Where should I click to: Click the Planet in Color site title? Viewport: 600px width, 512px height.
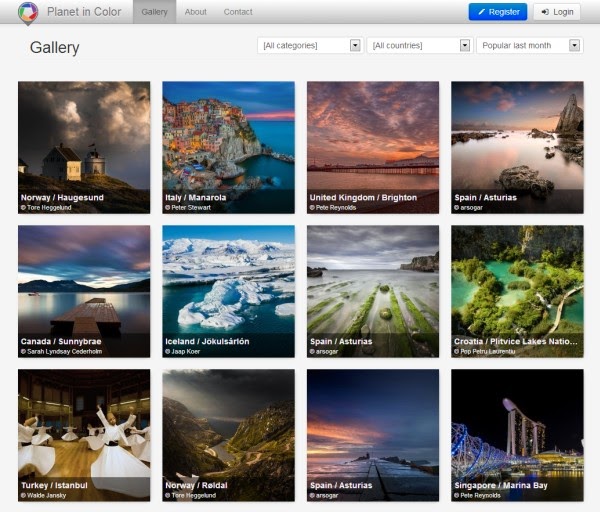[x=84, y=12]
